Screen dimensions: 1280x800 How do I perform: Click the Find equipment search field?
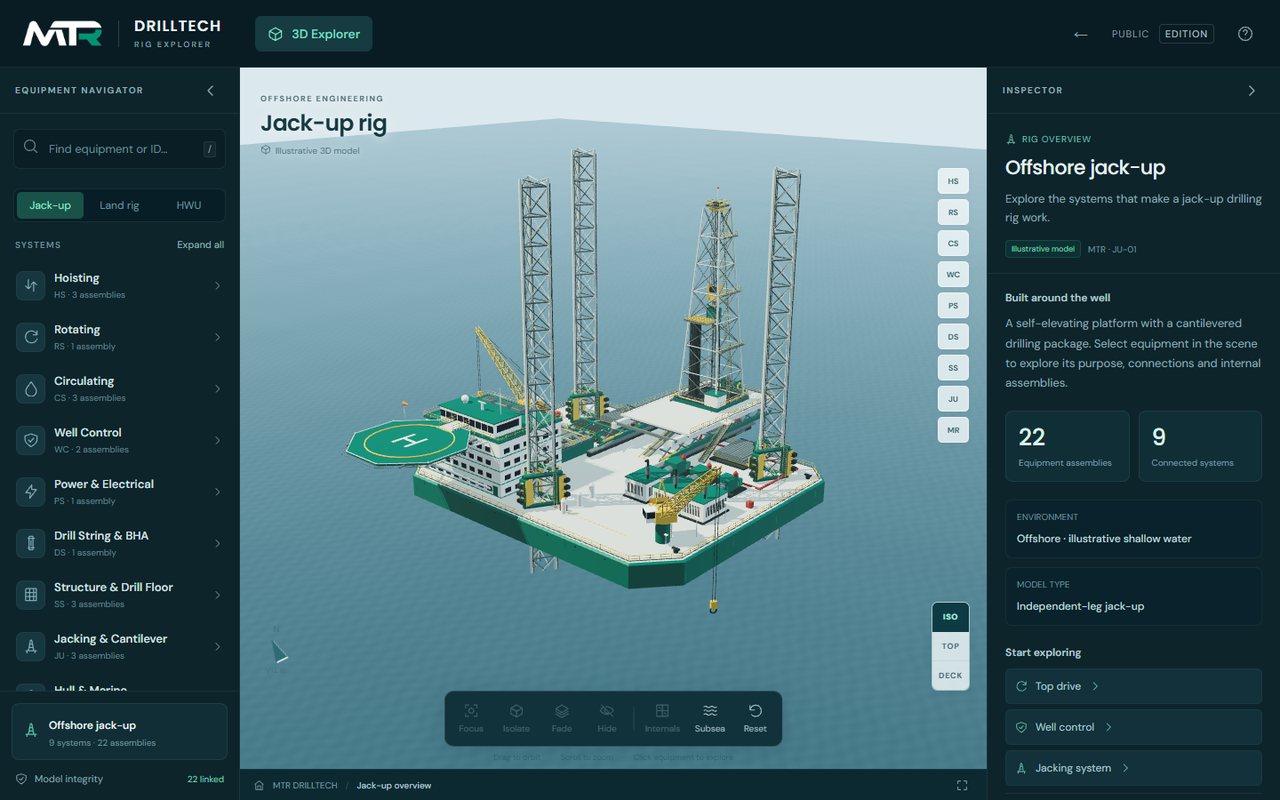(119, 149)
